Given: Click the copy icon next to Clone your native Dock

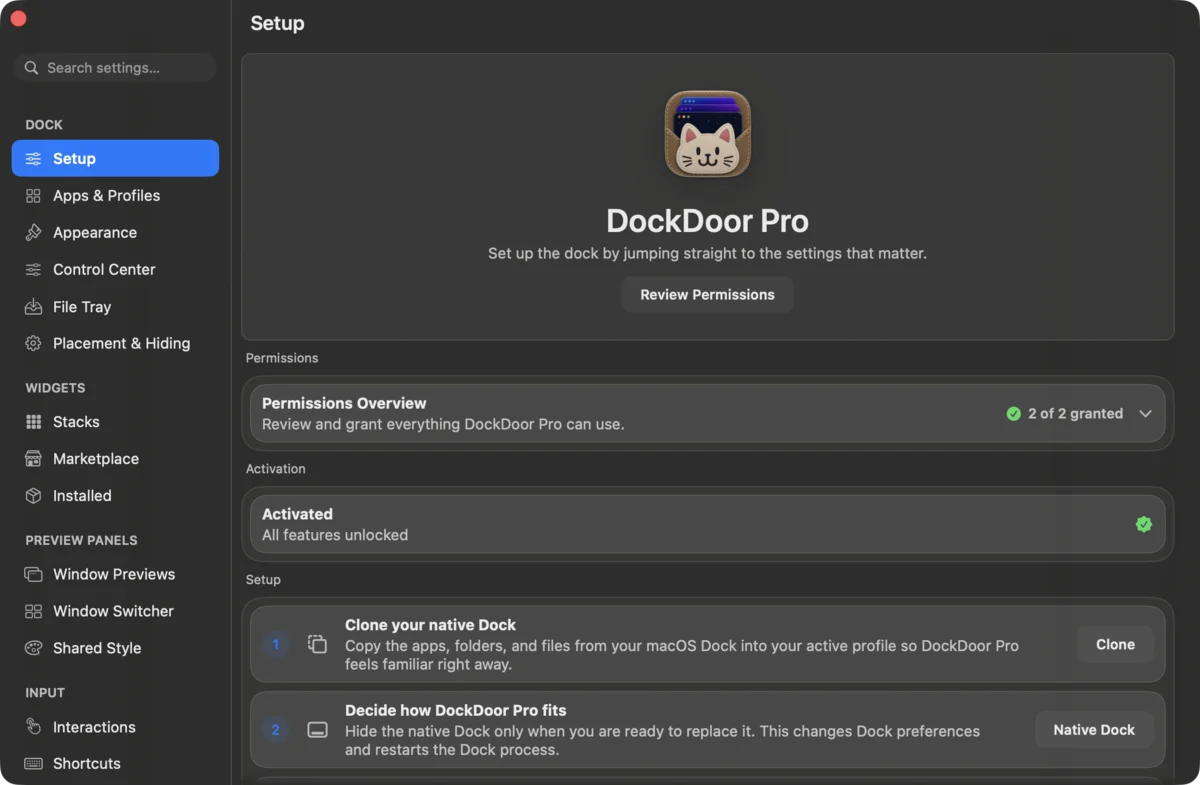Looking at the screenshot, I should coord(318,645).
